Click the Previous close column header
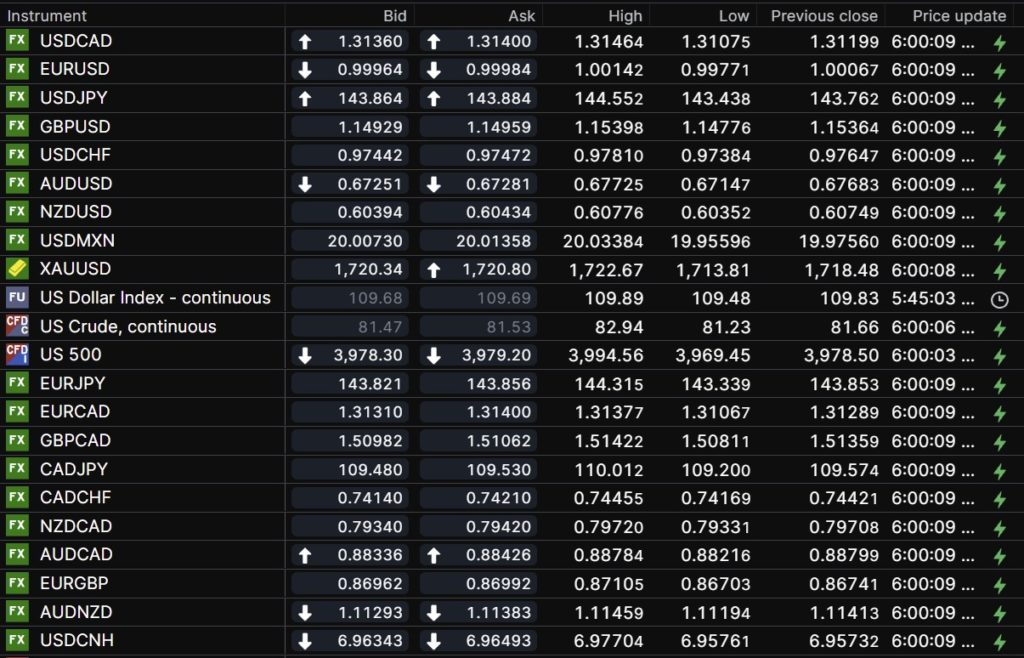Viewport: 1024px width, 658px height. [824, 16]
